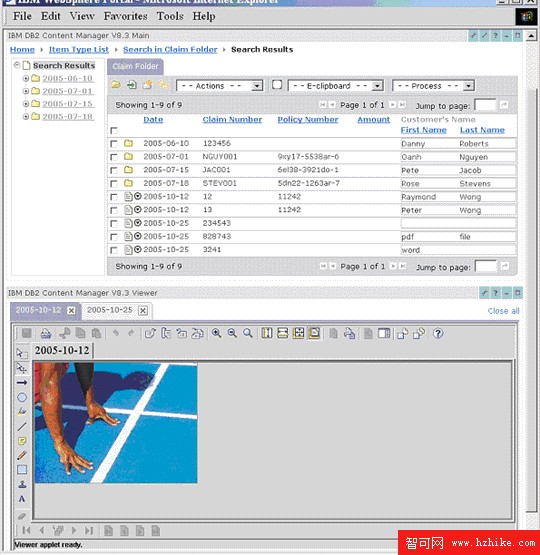Collapse the Search Results tree root
The width and height of the screenshot is (540, 555).
[x=17, y=65]
